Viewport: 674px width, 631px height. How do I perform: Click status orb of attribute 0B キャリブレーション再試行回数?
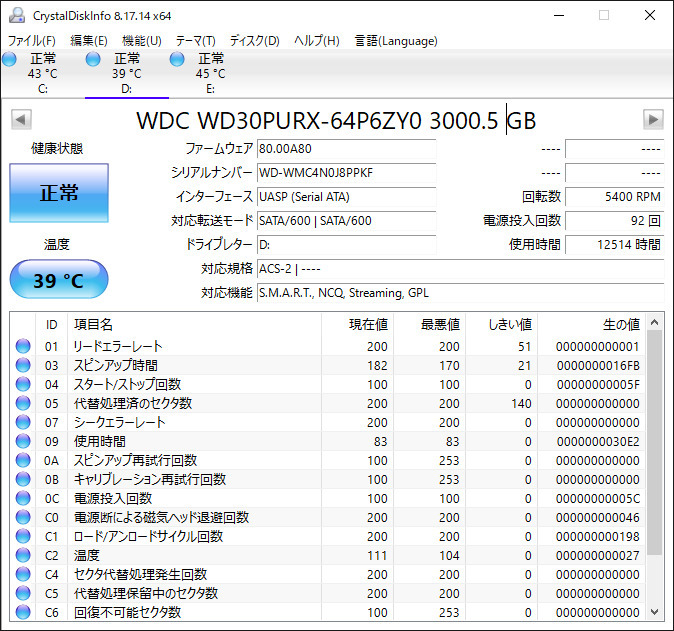tap(23, 479)
